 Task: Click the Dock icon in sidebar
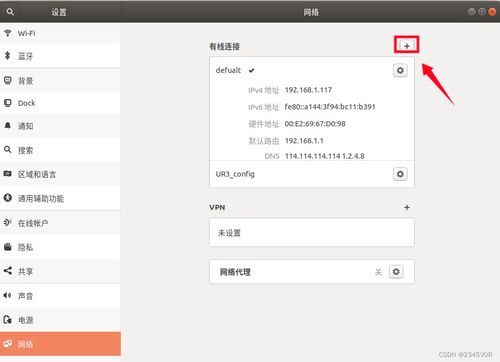click(7, 103)
